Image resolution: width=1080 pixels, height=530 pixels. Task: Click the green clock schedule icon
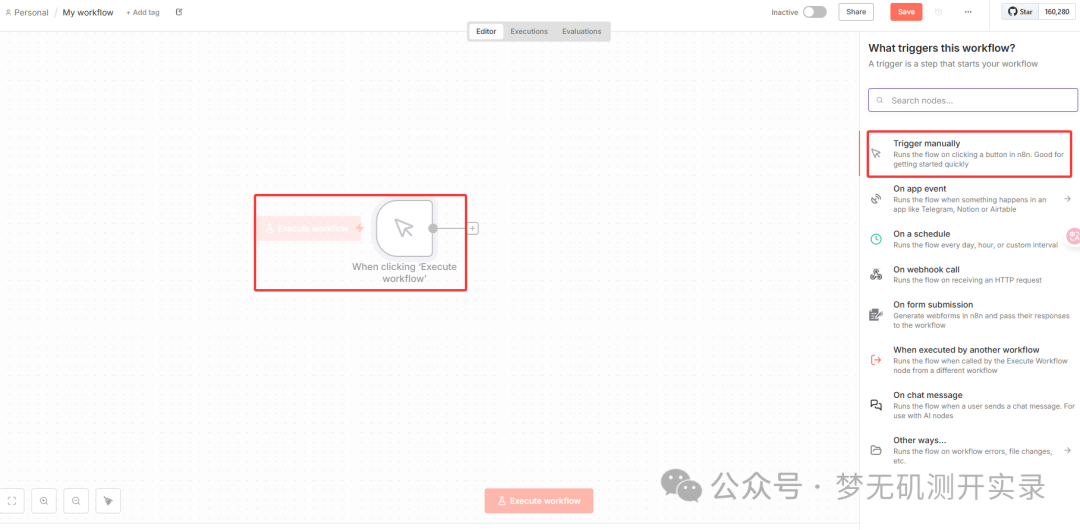[876, 239]
